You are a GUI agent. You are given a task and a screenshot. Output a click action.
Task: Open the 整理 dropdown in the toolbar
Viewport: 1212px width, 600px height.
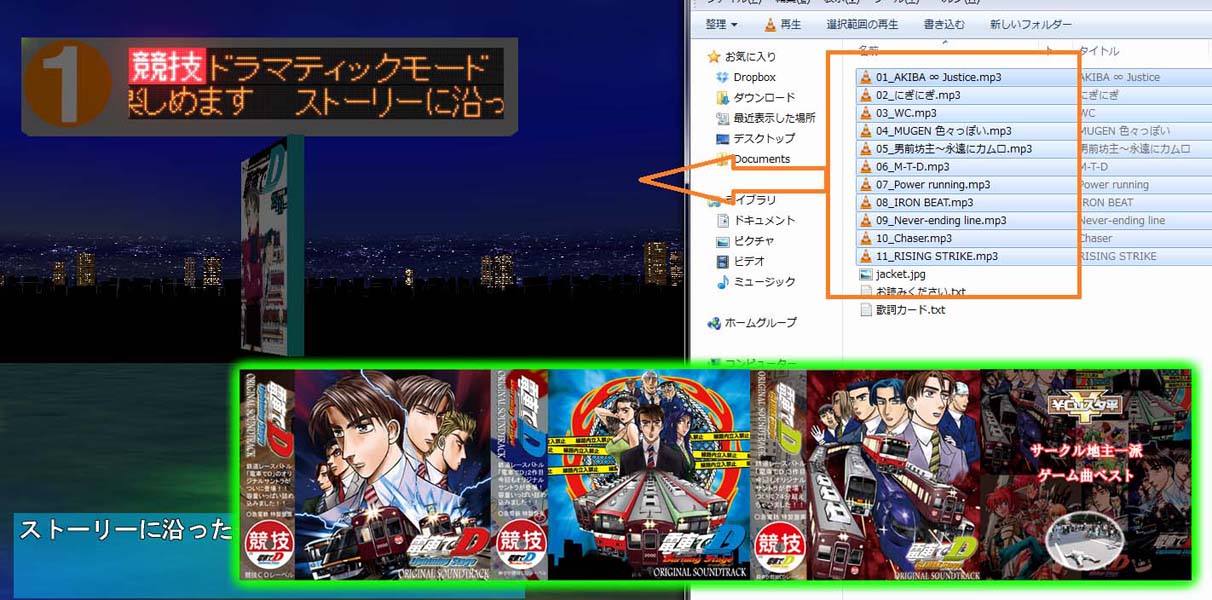pos(721,24)
